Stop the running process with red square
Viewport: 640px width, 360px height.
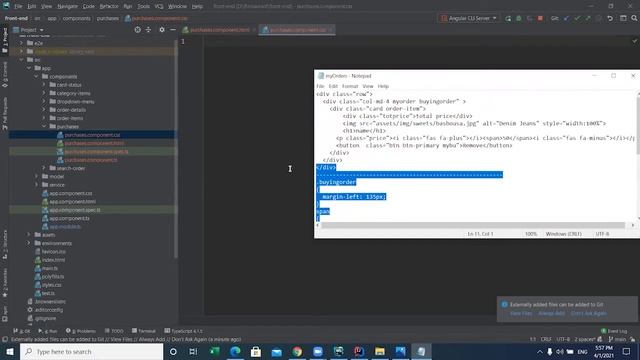[540, 18]
